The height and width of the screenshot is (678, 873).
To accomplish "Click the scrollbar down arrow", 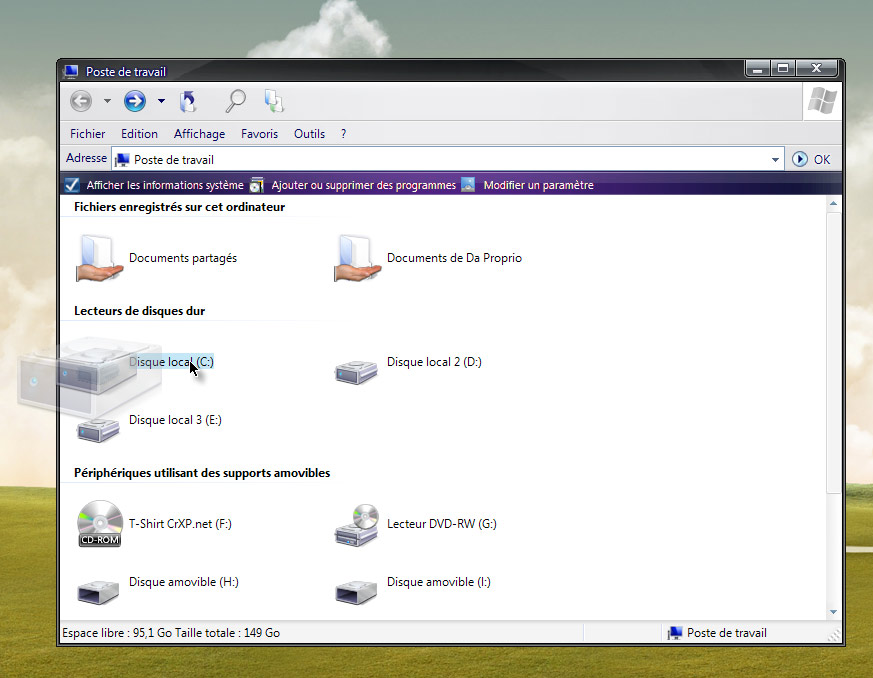I will [833, 612].
